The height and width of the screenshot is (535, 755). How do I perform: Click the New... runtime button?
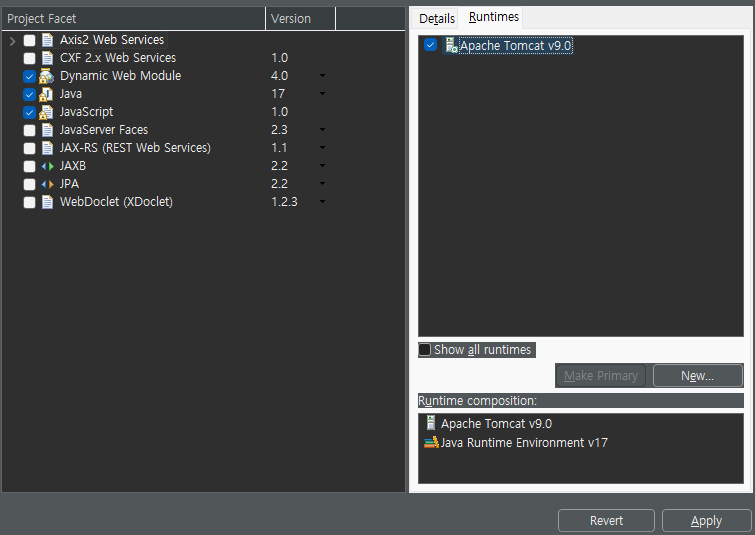click(x=697, y=376)
